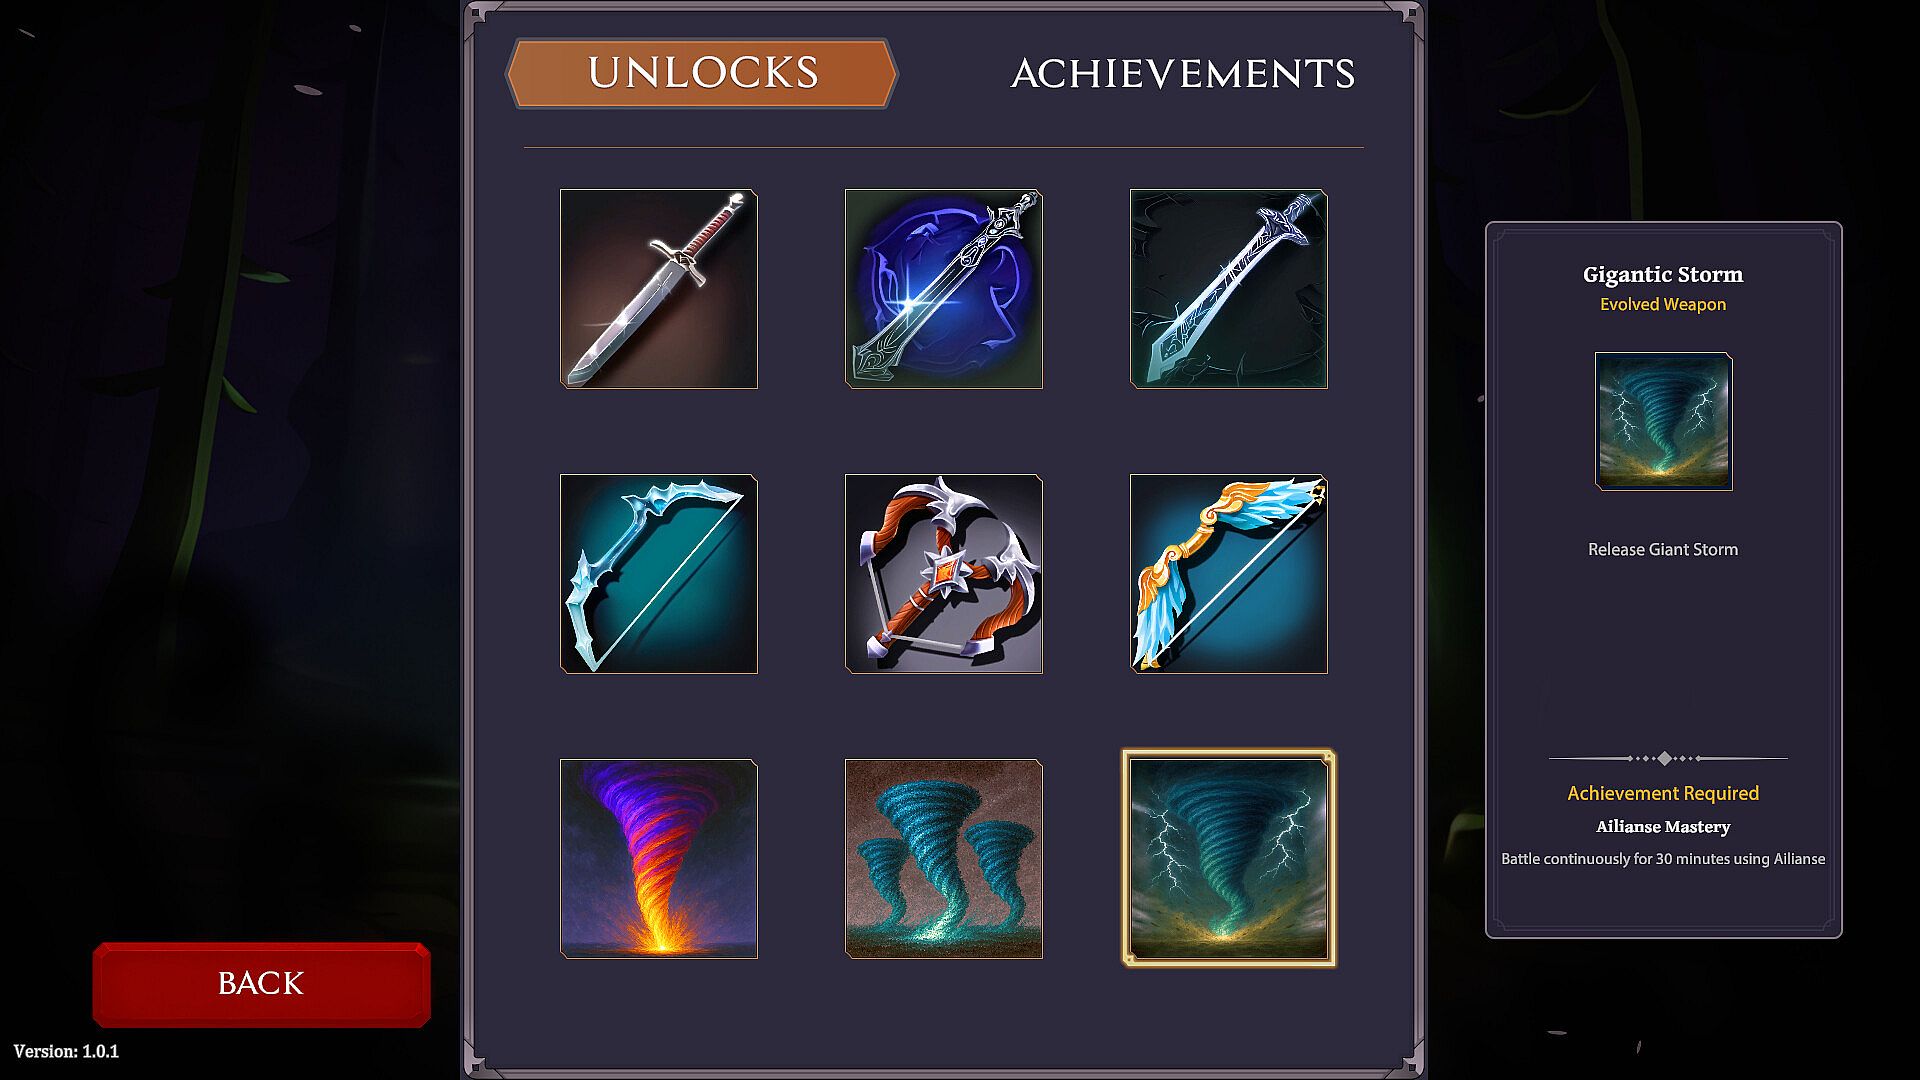
Task: Select the plain steel sword icon
Action: [659, 289]
